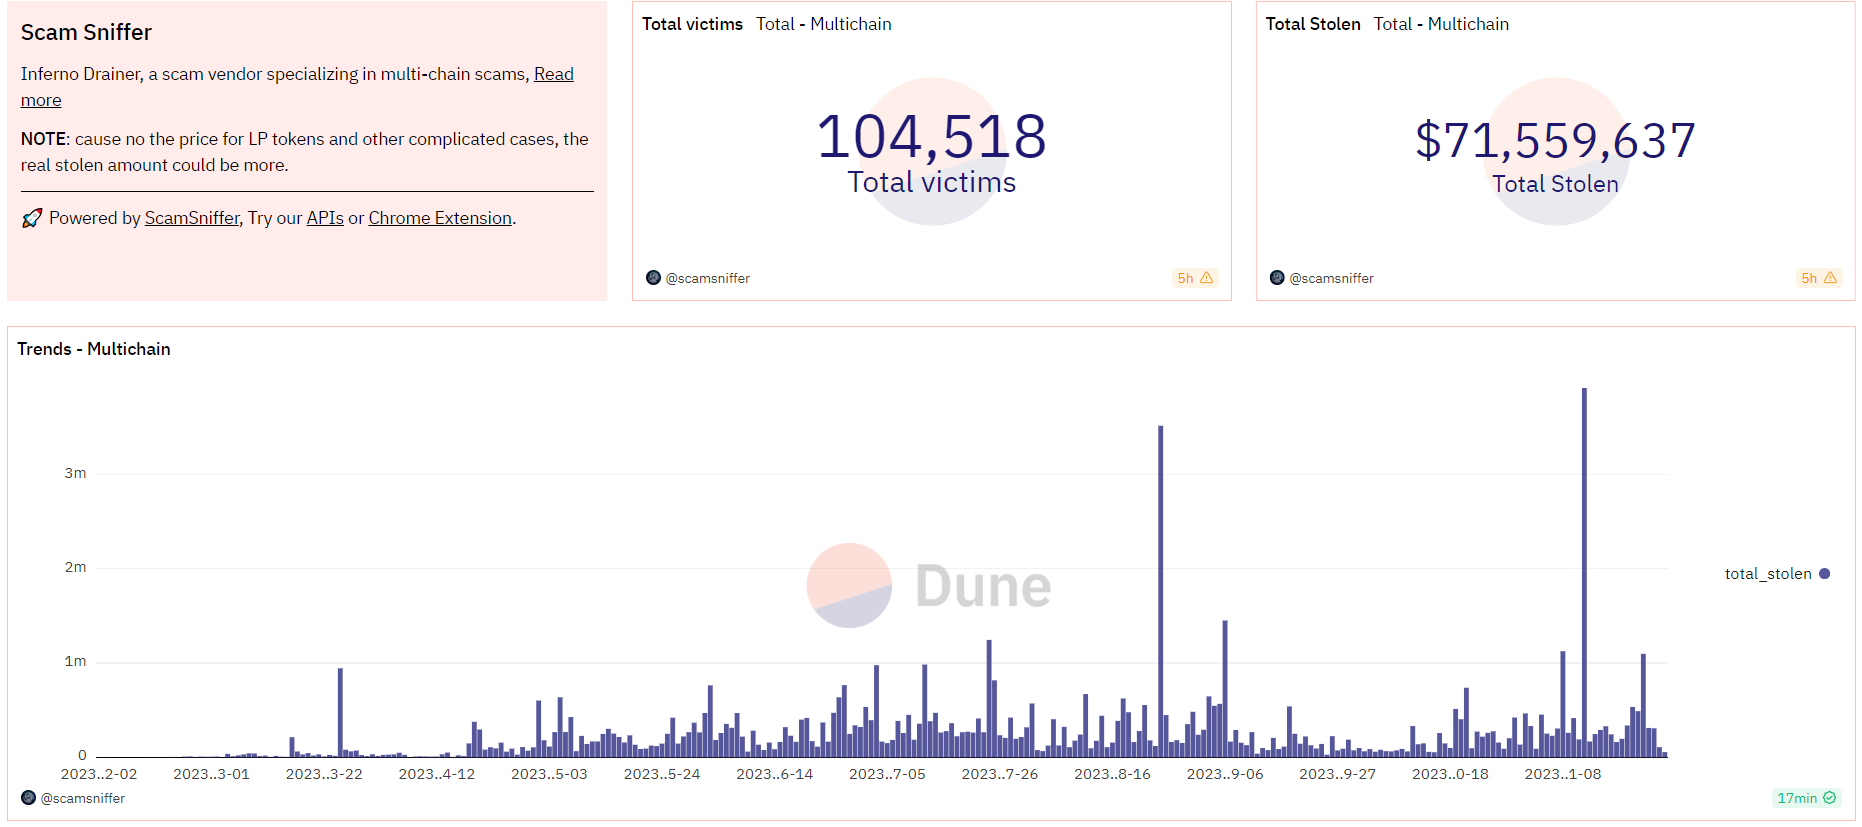Open the Inferno Drainer 'Read more' link
The height and width of the screenshot is (827, 1862).
coord(553,74)
